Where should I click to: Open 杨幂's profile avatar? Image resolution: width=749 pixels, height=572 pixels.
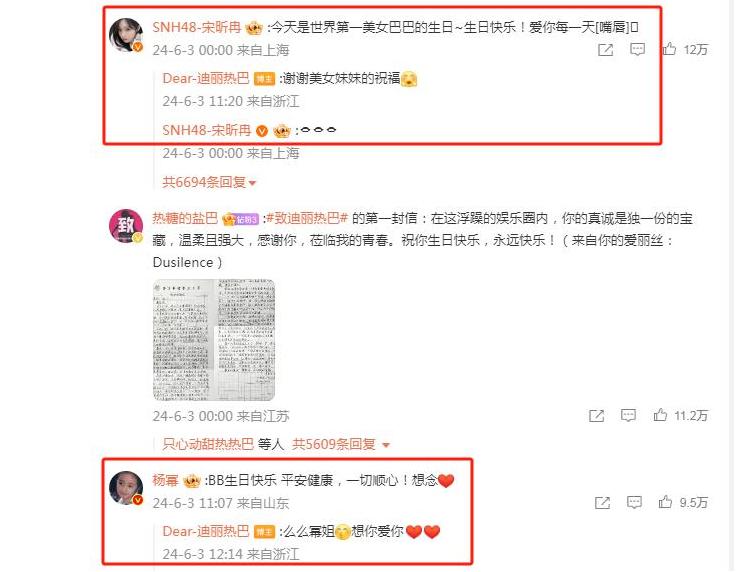[x=126, y=487]
